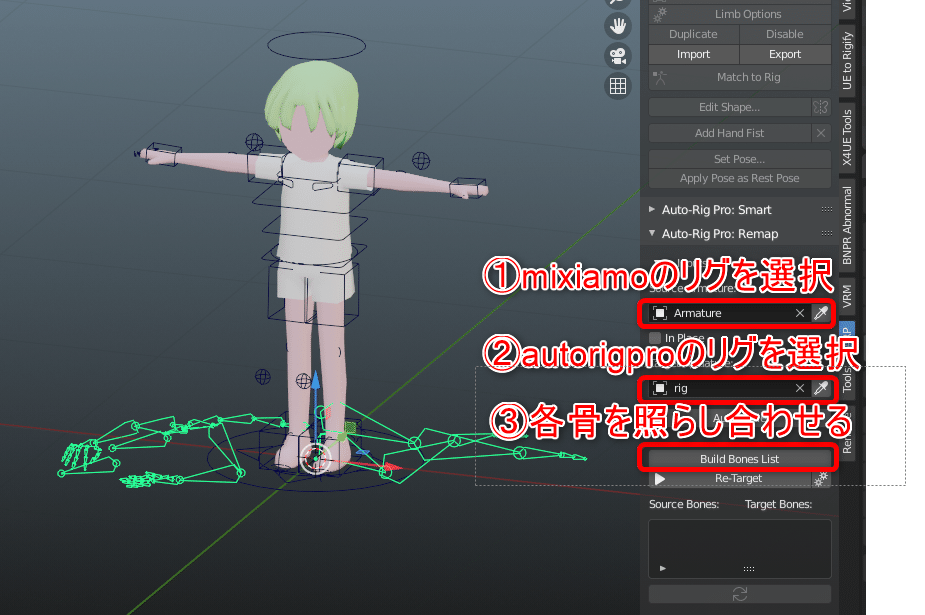Activate the hand pan icon in the viewport
The height and width of the screenshot is (615, 925).
pyautogui.click(x=618, y=26)
